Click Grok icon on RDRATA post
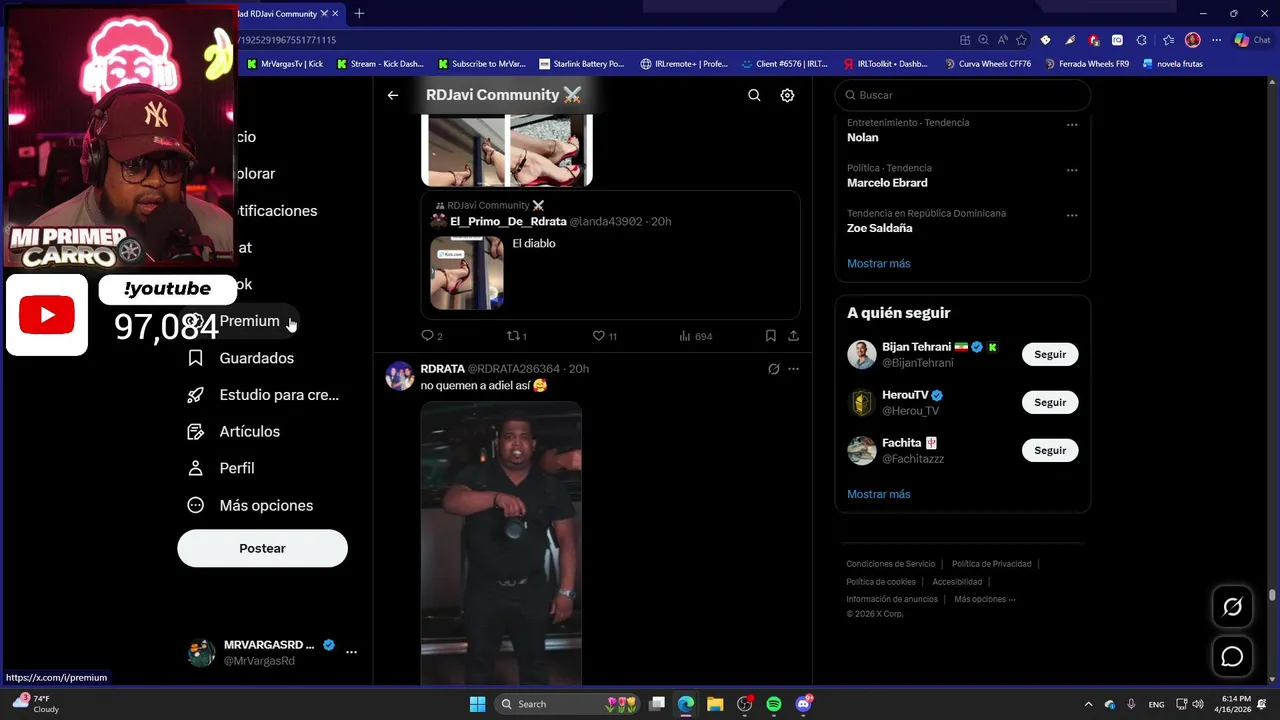Screen dimensions: 1280x720 [x=773, y=369]
